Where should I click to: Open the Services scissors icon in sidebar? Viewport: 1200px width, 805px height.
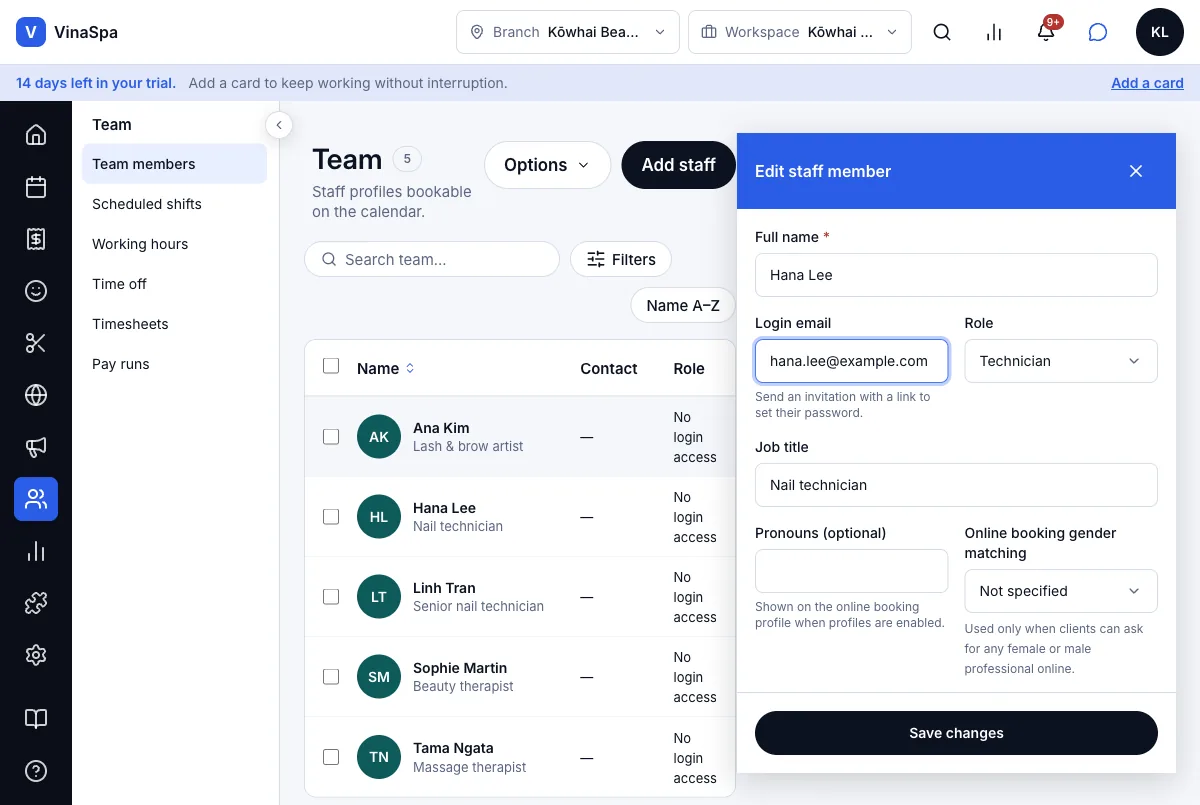coord(36,343)
